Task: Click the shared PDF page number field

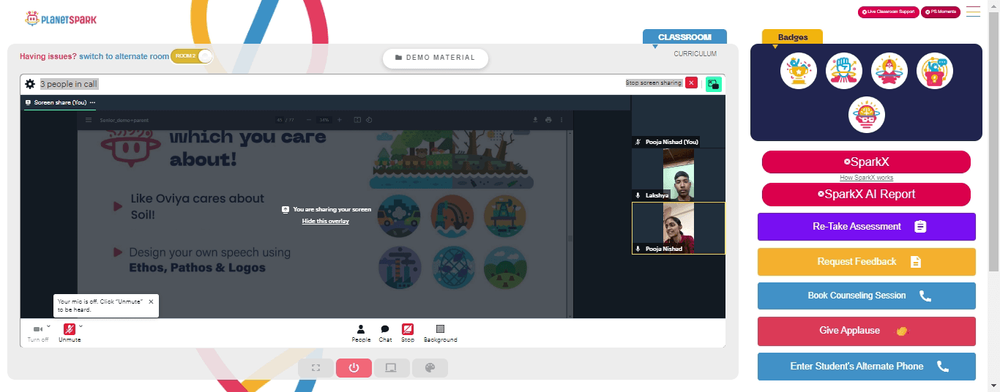Action: (x=279, y=119)
